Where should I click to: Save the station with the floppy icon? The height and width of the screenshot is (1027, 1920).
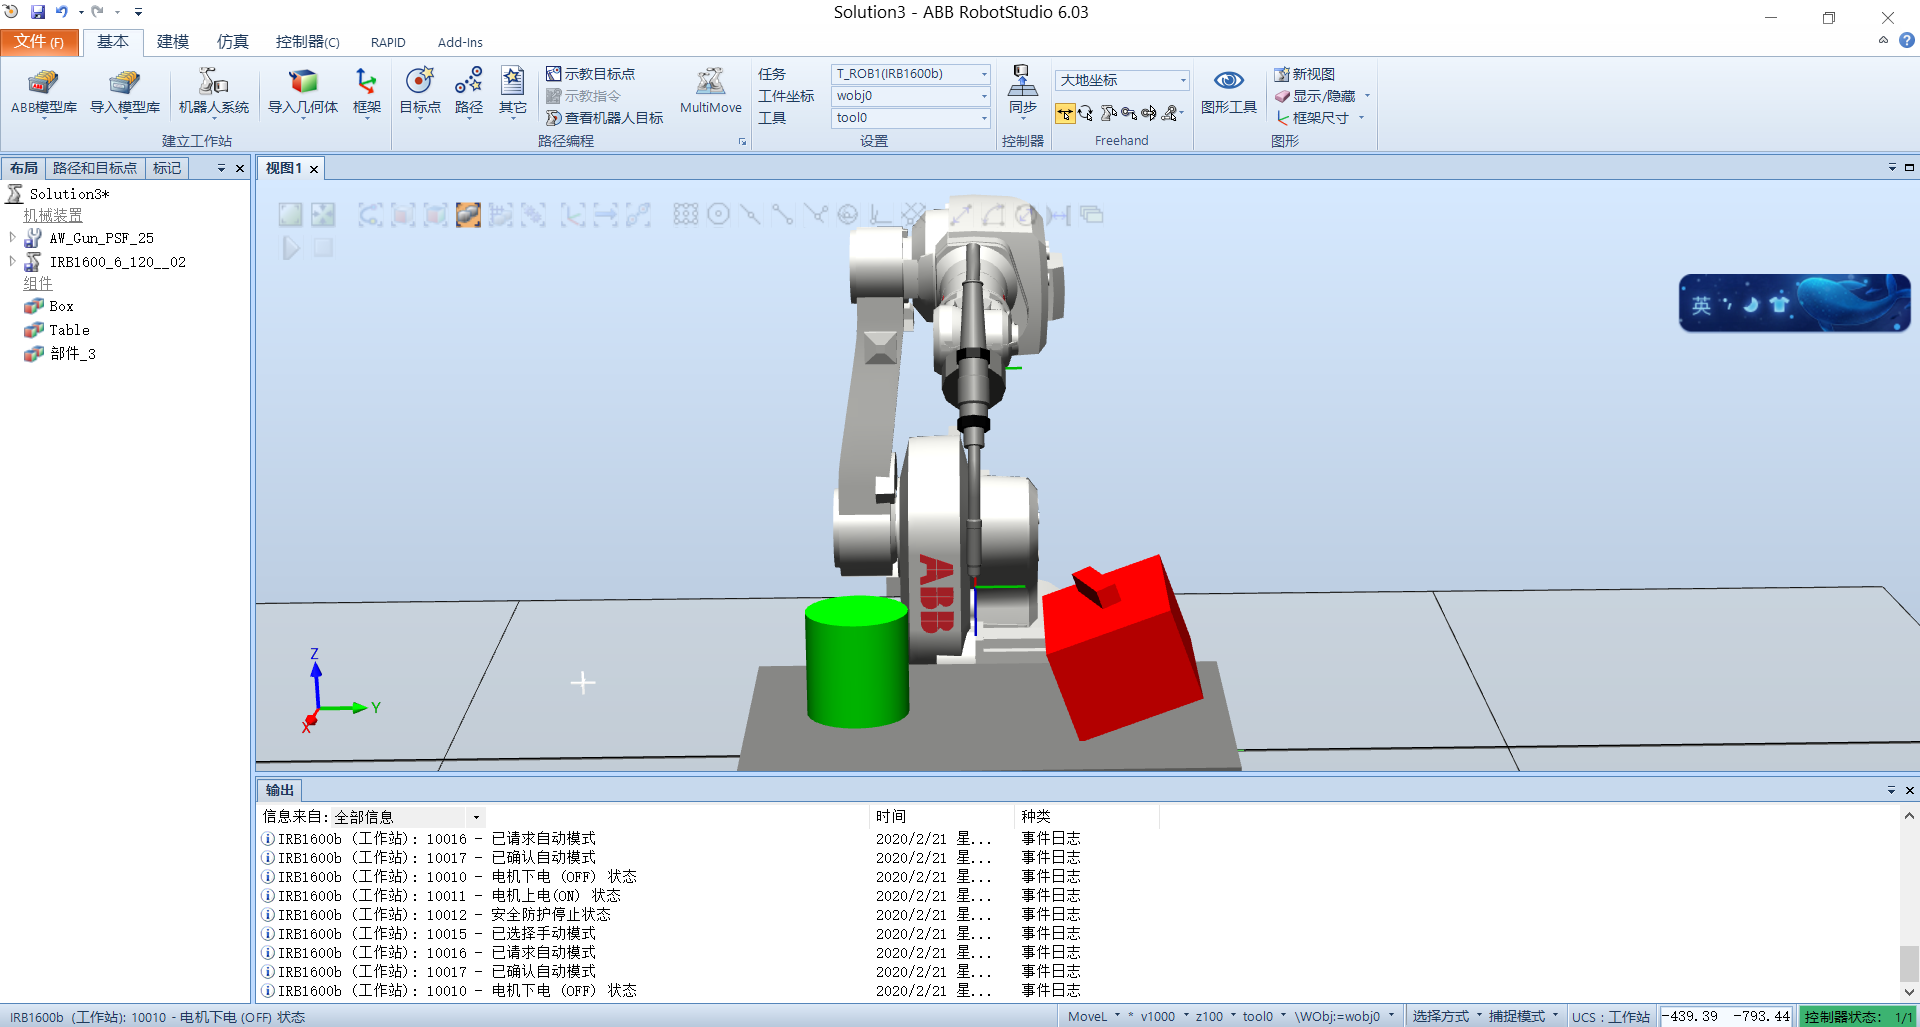coord(38,12)
